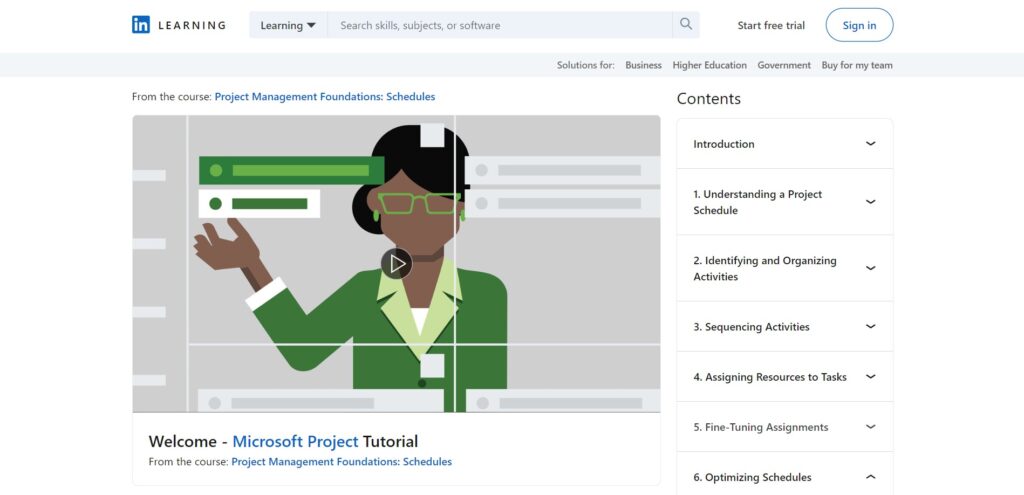Image resolution: width=1024 pixels, height=495 pixels.
Task: Open Higher Education solutions link
Action: (709, 65)
